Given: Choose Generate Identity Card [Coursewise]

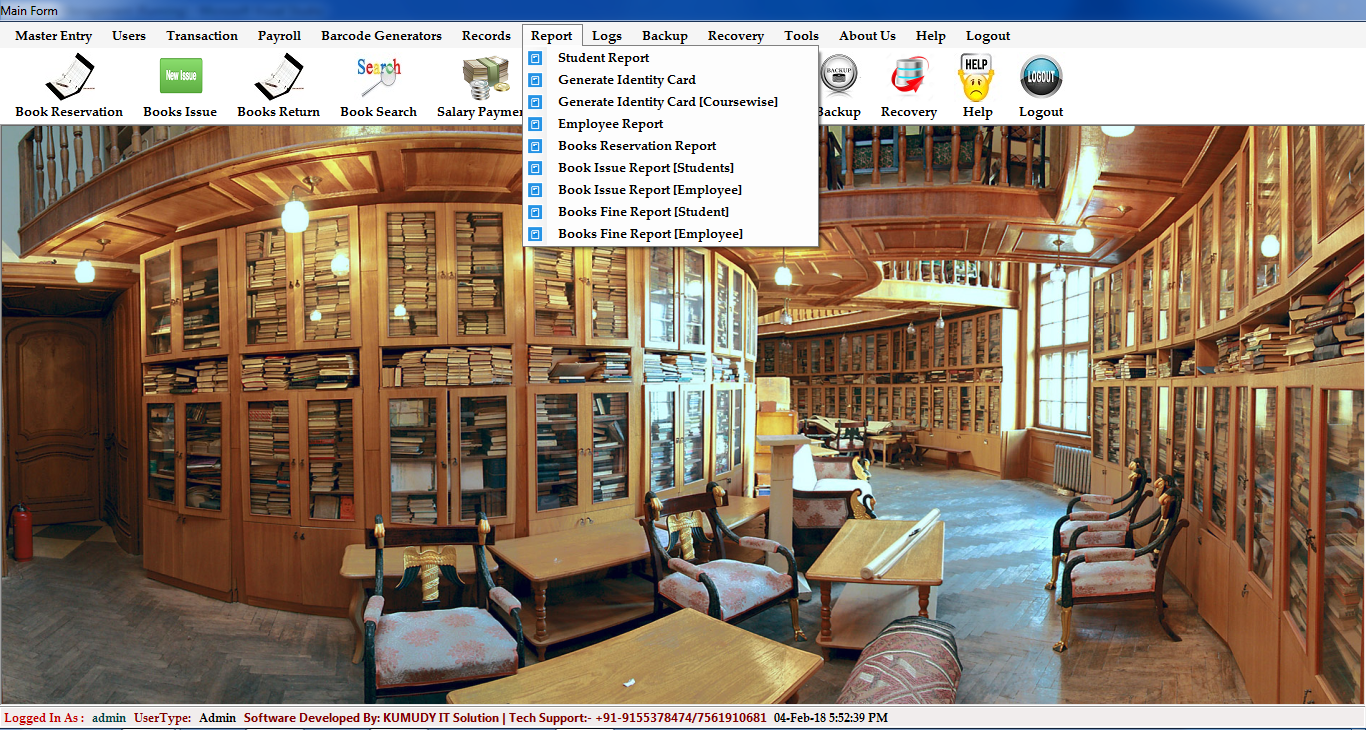Looking at the screenshot, I should [667, 102].
